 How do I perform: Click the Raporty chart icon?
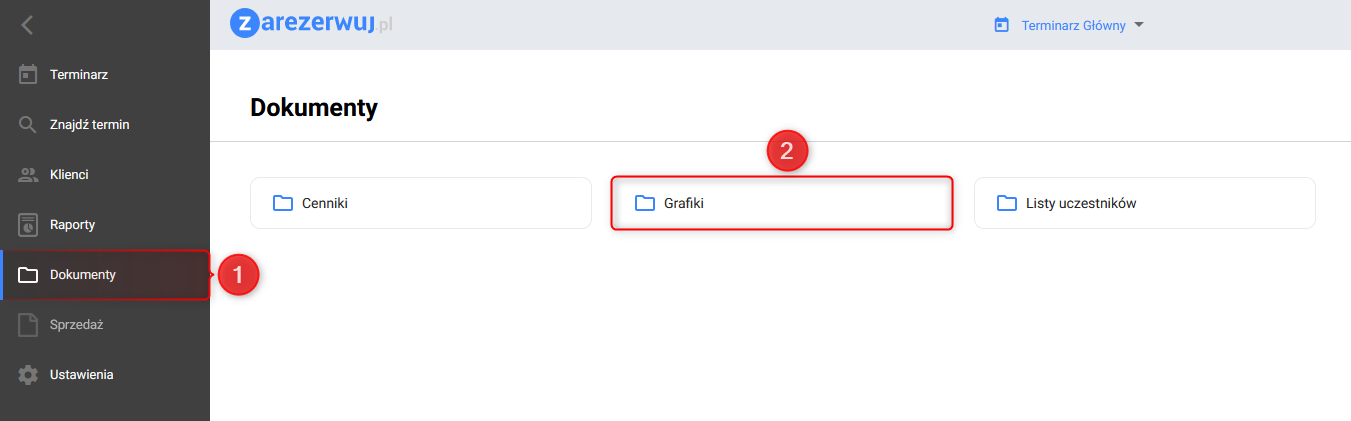tap(28, 225)
